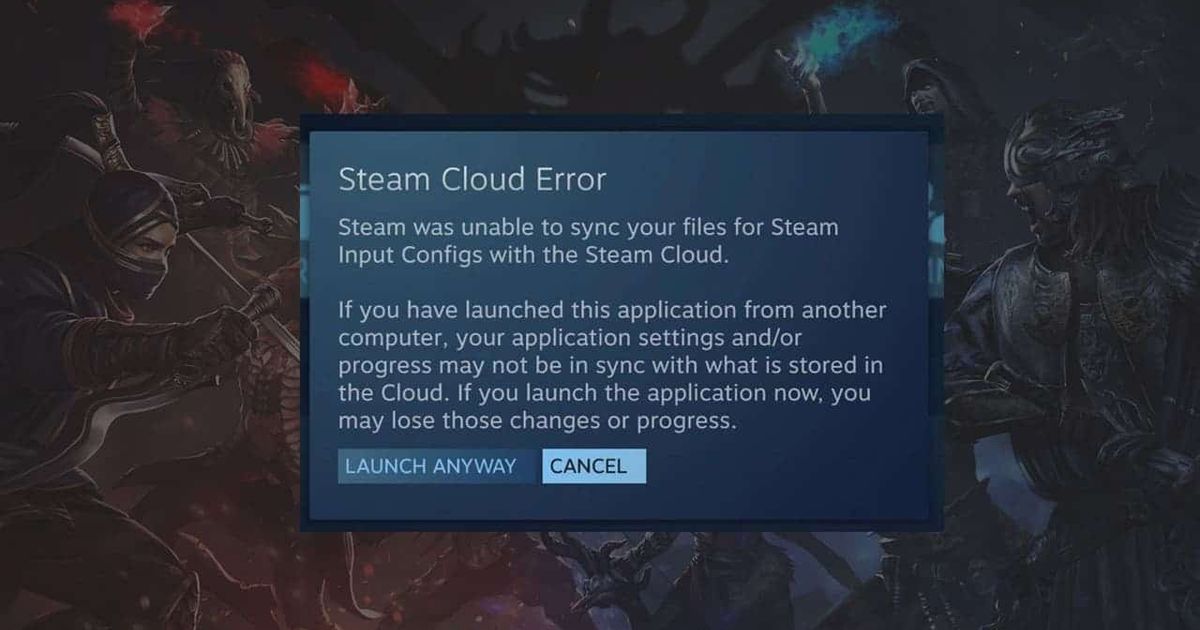
Task: Click the LAUNCH ANYWAY button
Action: (431, 466)
